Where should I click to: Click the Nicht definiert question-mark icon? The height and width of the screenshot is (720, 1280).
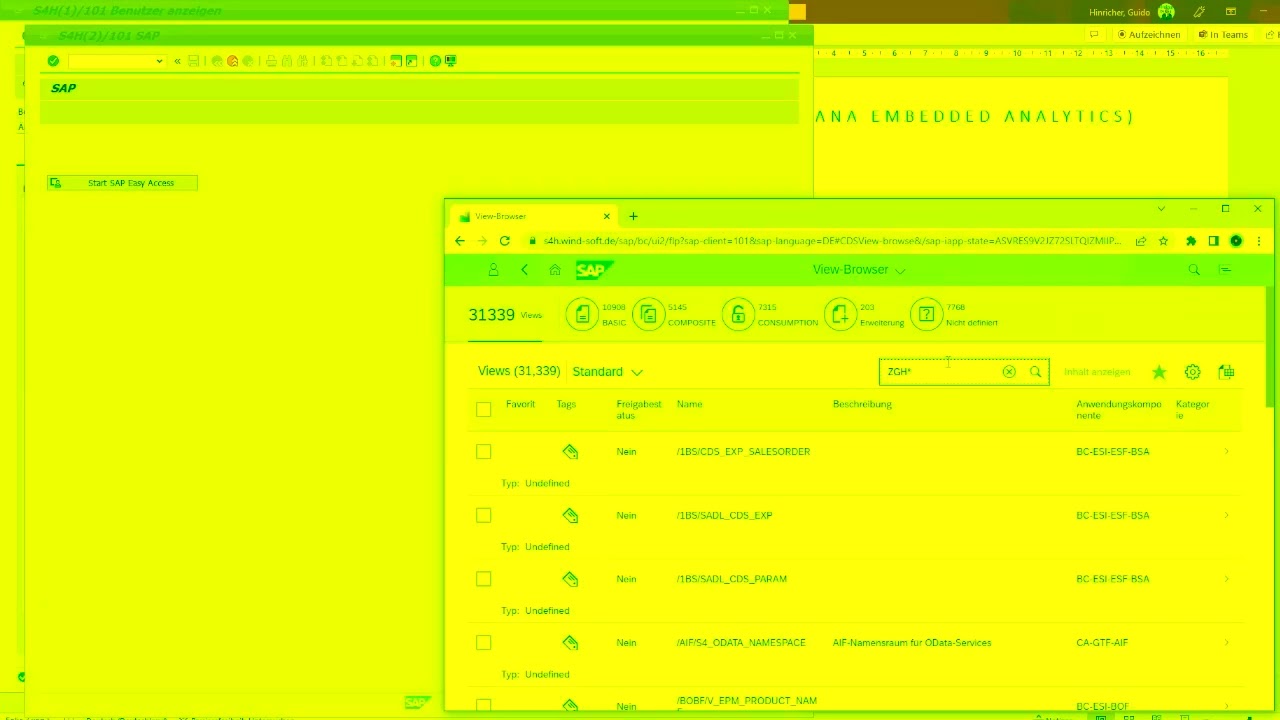click(926, 315)
